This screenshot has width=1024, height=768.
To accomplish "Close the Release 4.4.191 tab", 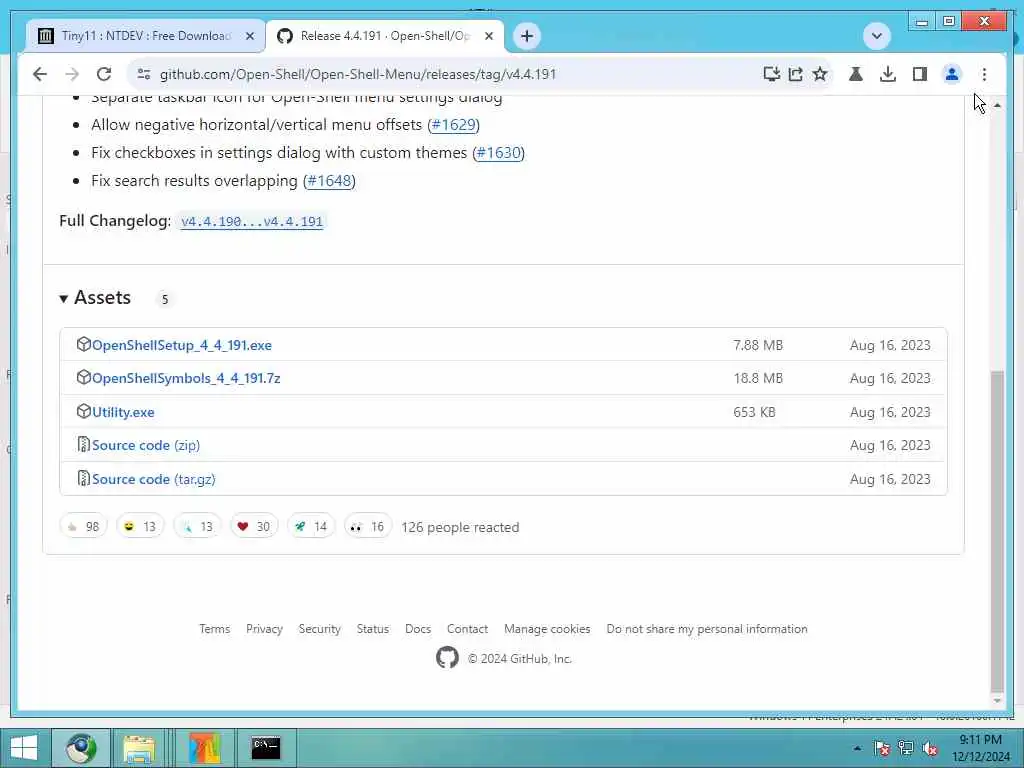I will click(x=488, y=36).
